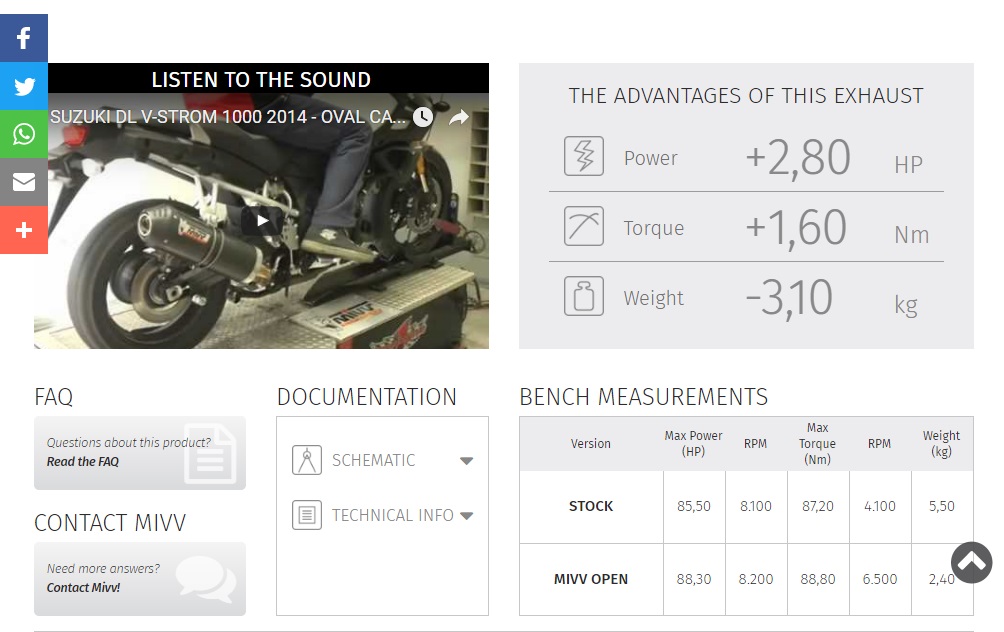1004x632 pixels.
Task: Click the FAQ document icon
Action: coord(210,453)
